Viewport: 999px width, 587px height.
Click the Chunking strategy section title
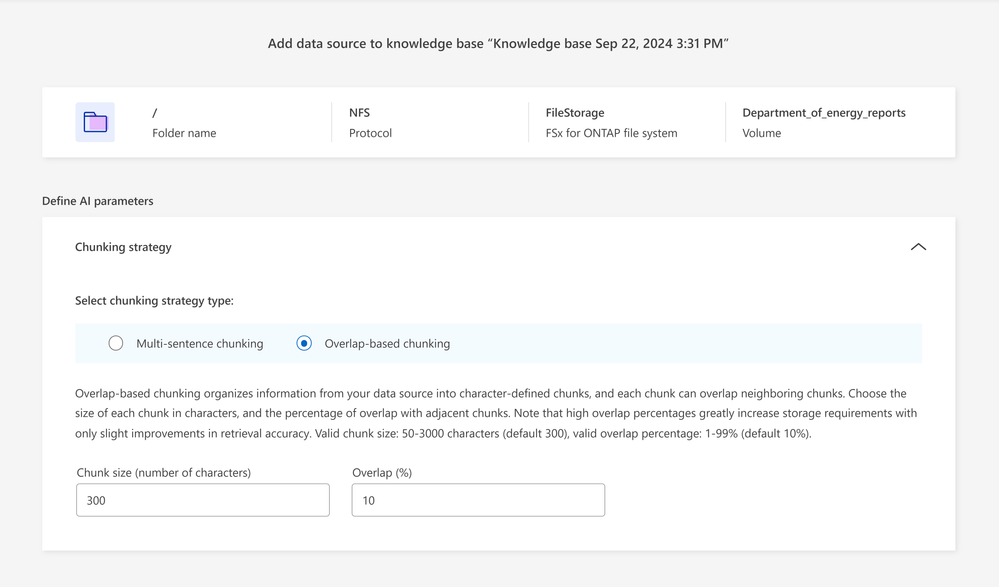point(123,247)
